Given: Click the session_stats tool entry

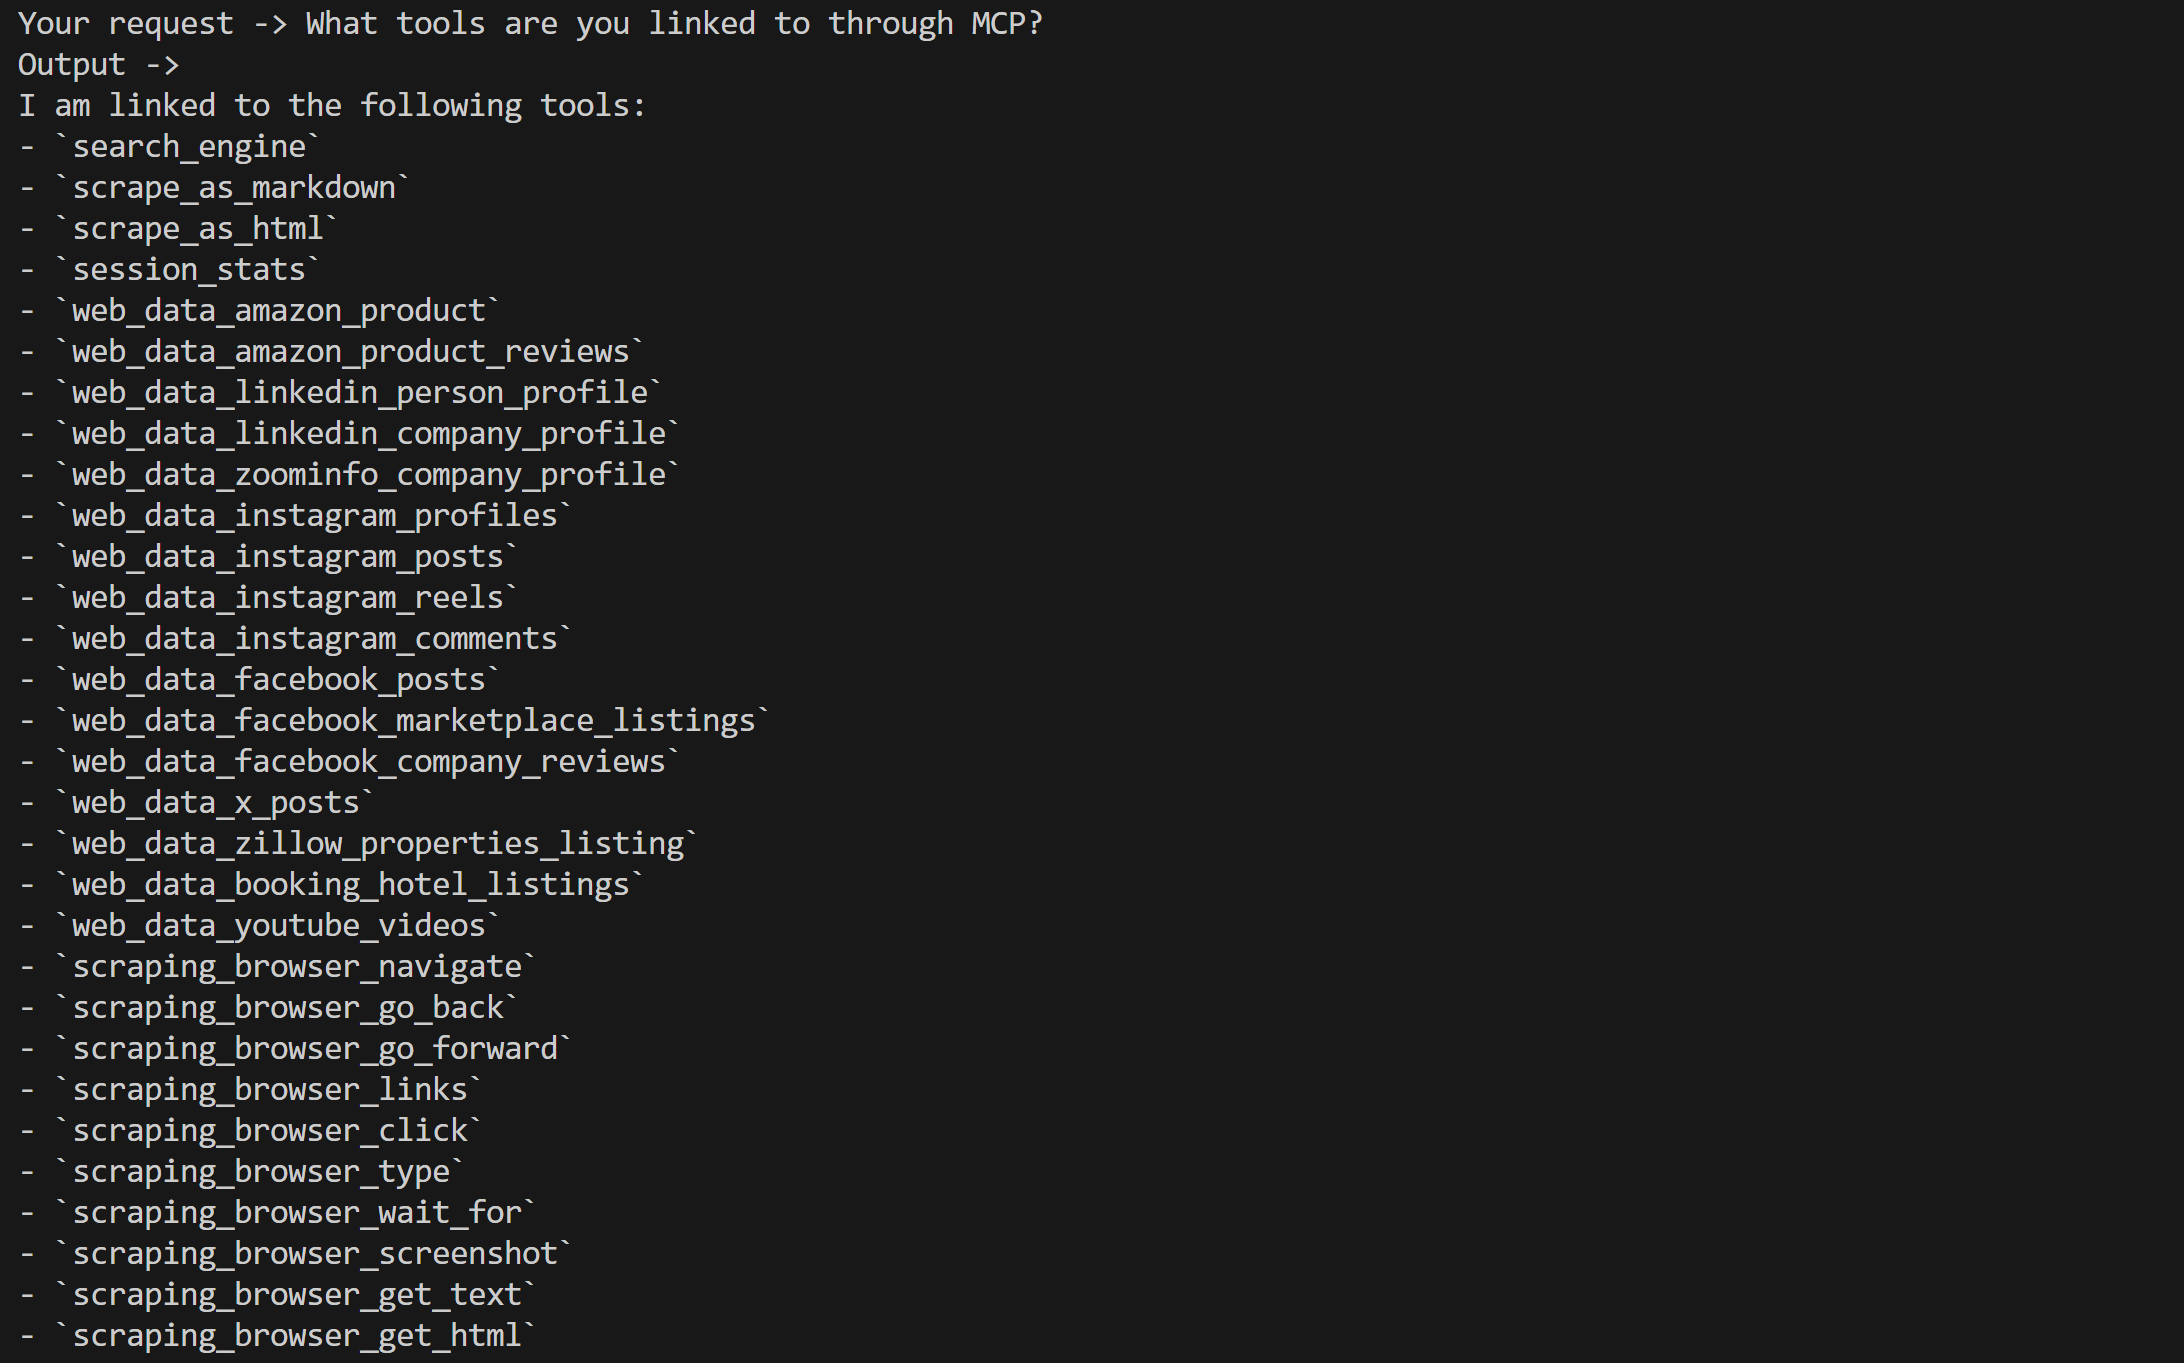Looking at the screenshot, I should point(188,270).
